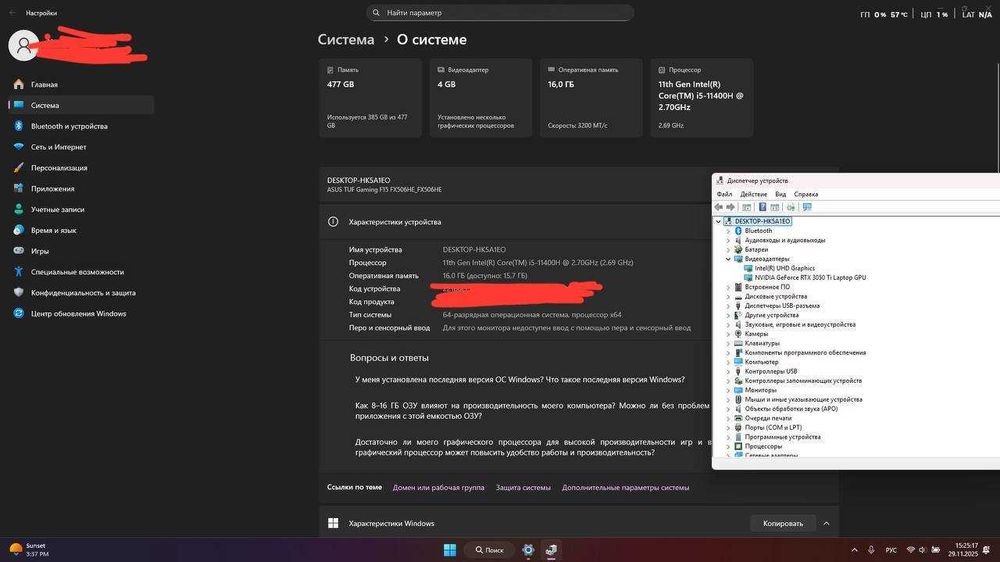Click the monitor icon in Device Manager's toolbar
This screenshot has width=1000, height=562.
tap(807, 207)
